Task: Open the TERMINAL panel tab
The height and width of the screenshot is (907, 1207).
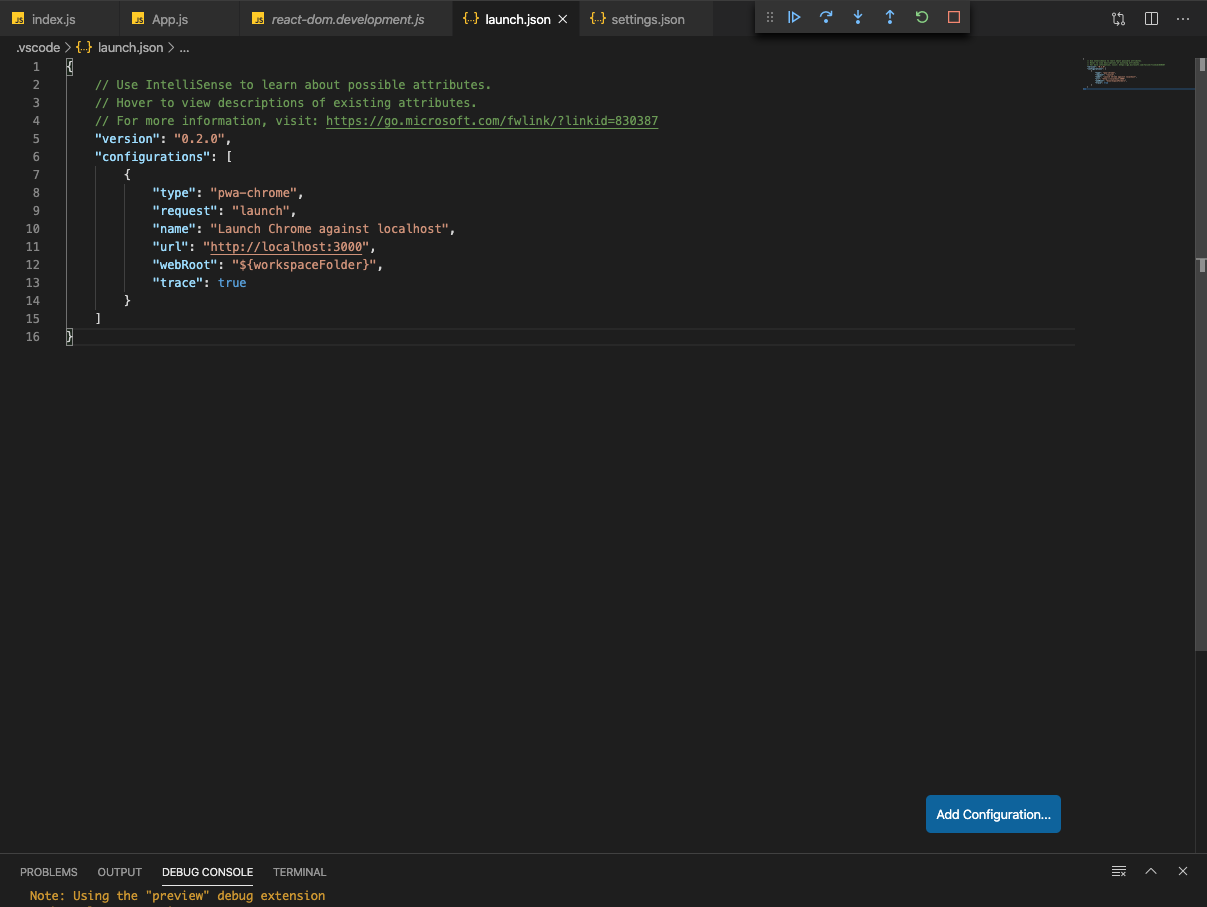Action: 299,871
